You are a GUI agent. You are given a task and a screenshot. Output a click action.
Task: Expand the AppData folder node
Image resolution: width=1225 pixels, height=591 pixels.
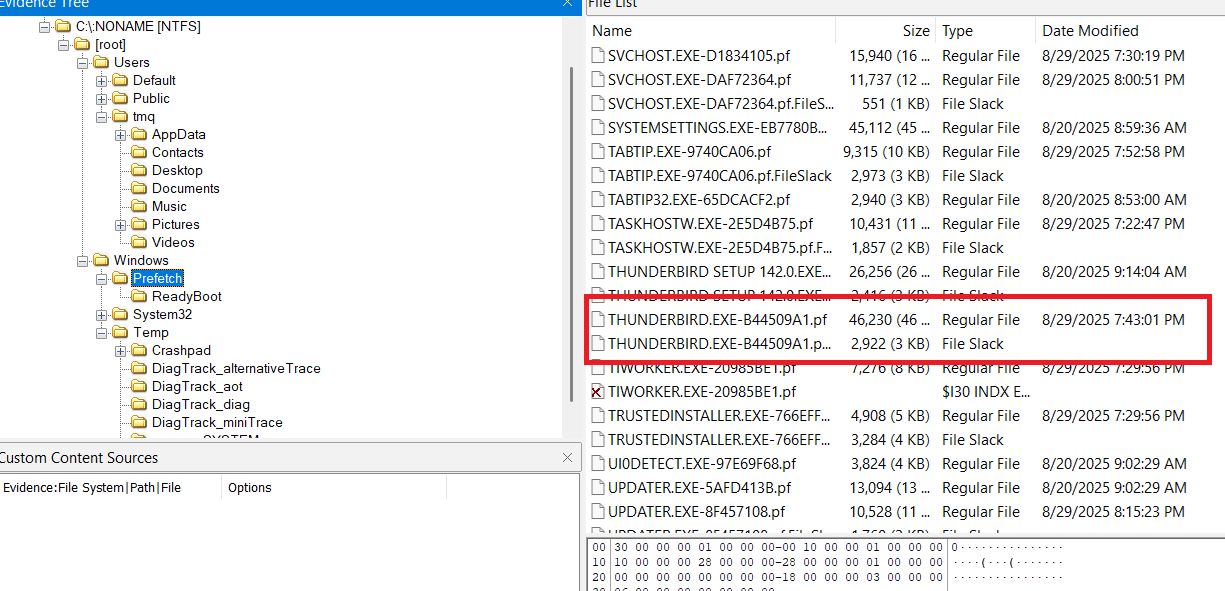click(x=121, y=134)
